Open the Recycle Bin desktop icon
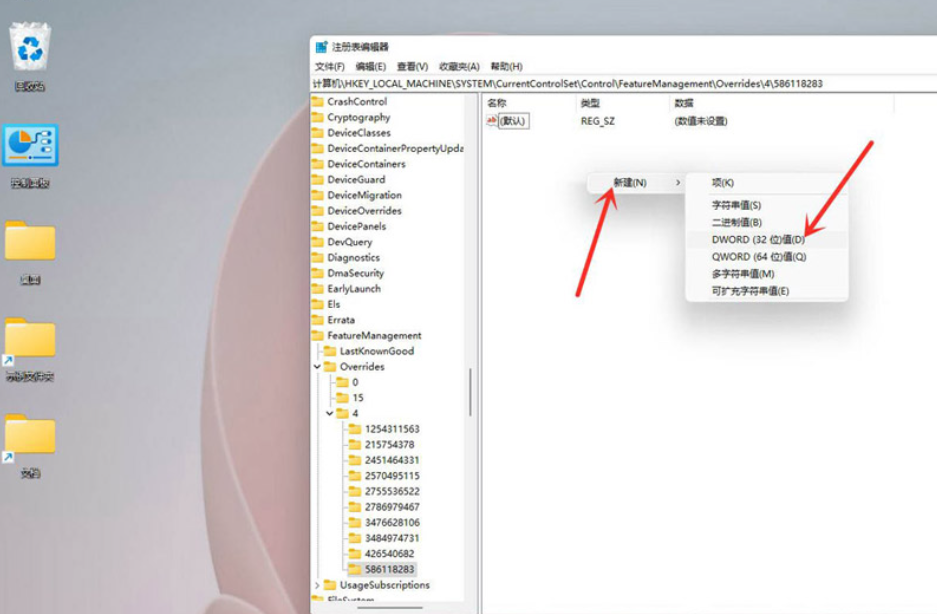Viewport: 937px width, 614px height. pyautogui.click(x=30, y=48)
